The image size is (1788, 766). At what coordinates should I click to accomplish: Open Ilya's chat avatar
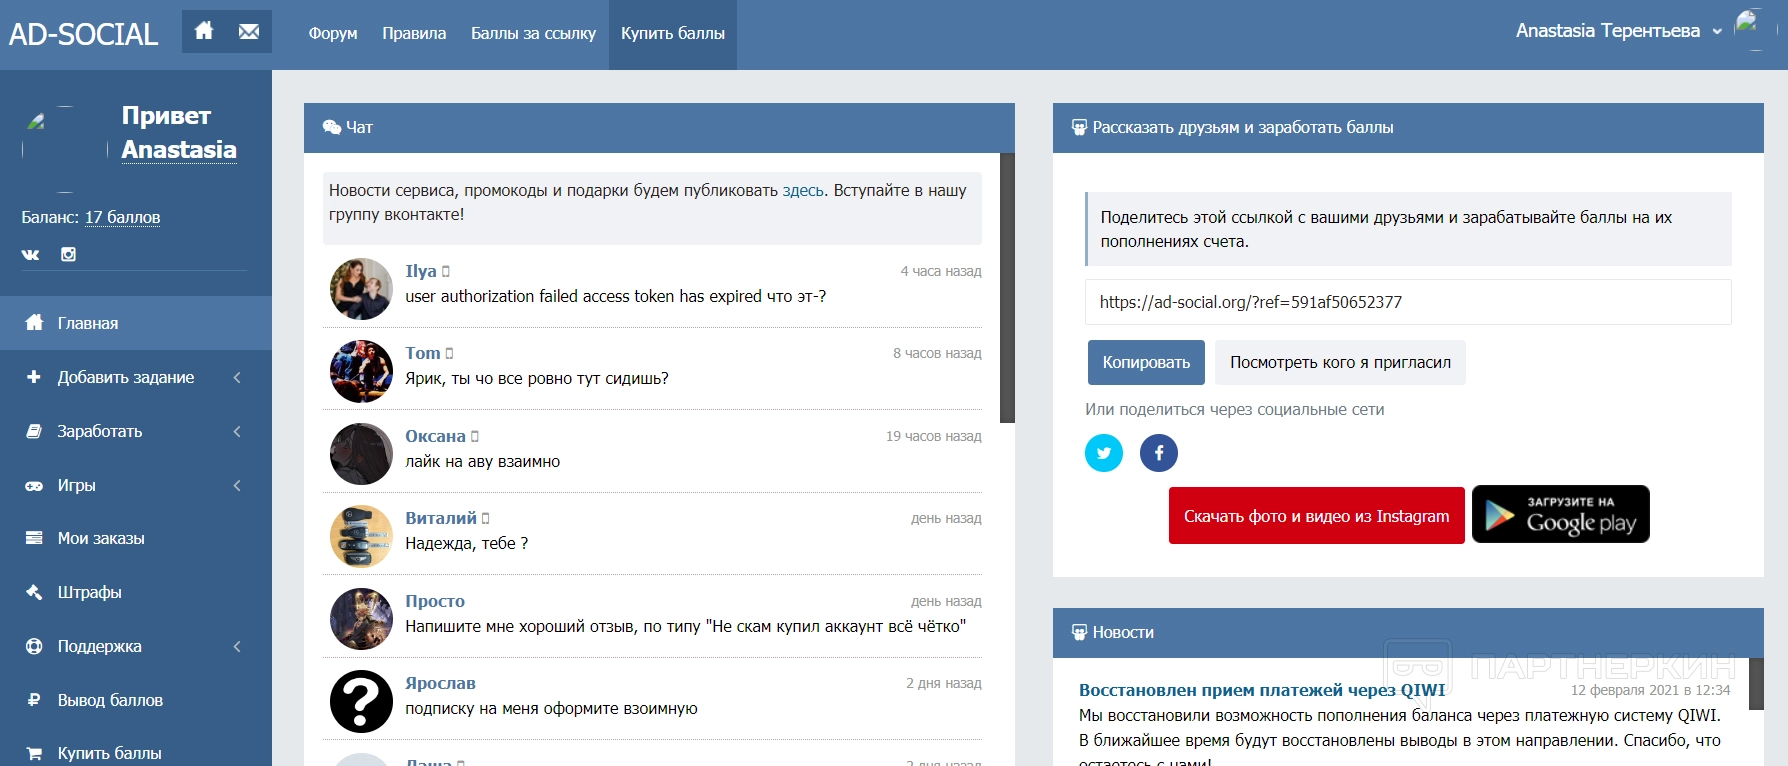pos(361,289)
